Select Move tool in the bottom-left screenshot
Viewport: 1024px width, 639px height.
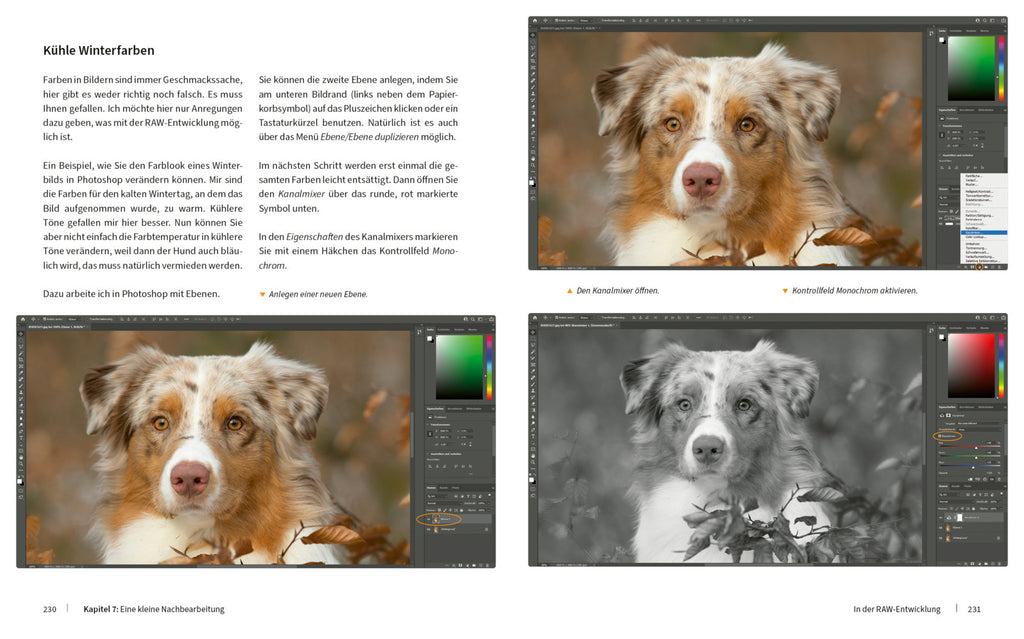point(21,335)
